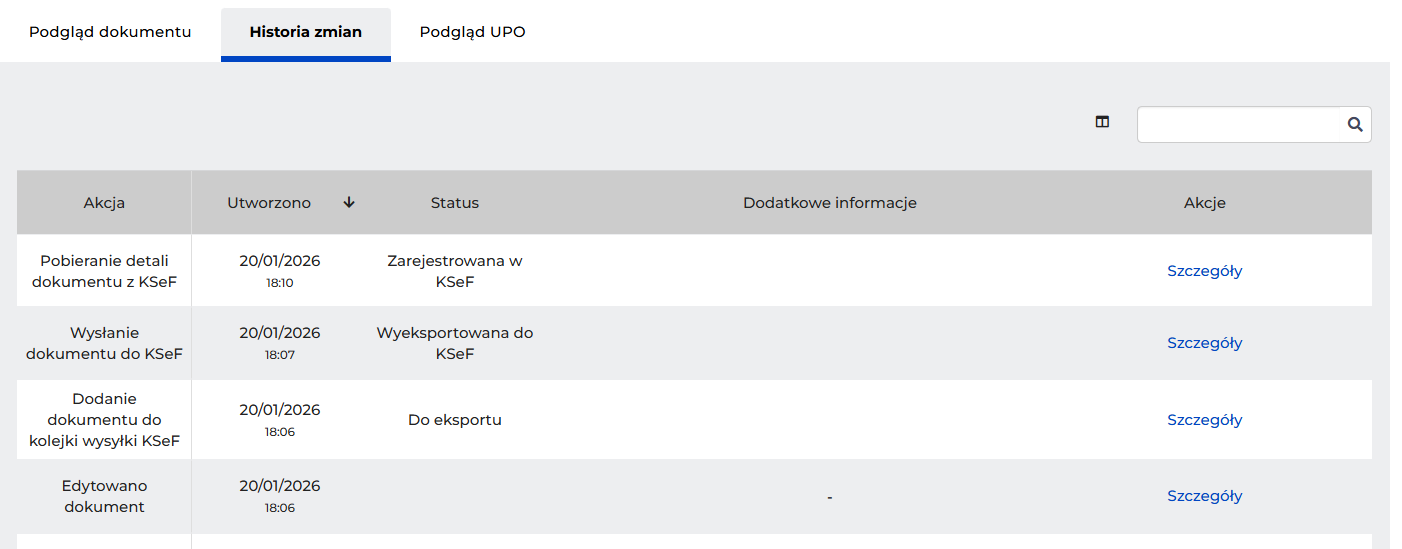This screenshot has width=1402, height=549.
Task: Click the magnifying glass search icon
Action: tap(1355, 125)
